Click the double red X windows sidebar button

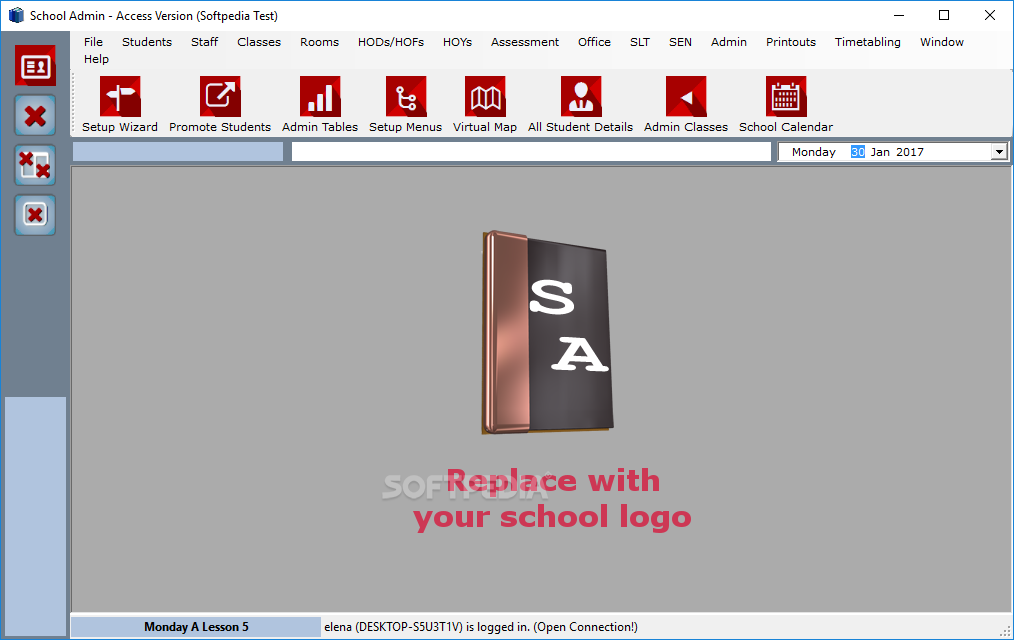(35, 165)
